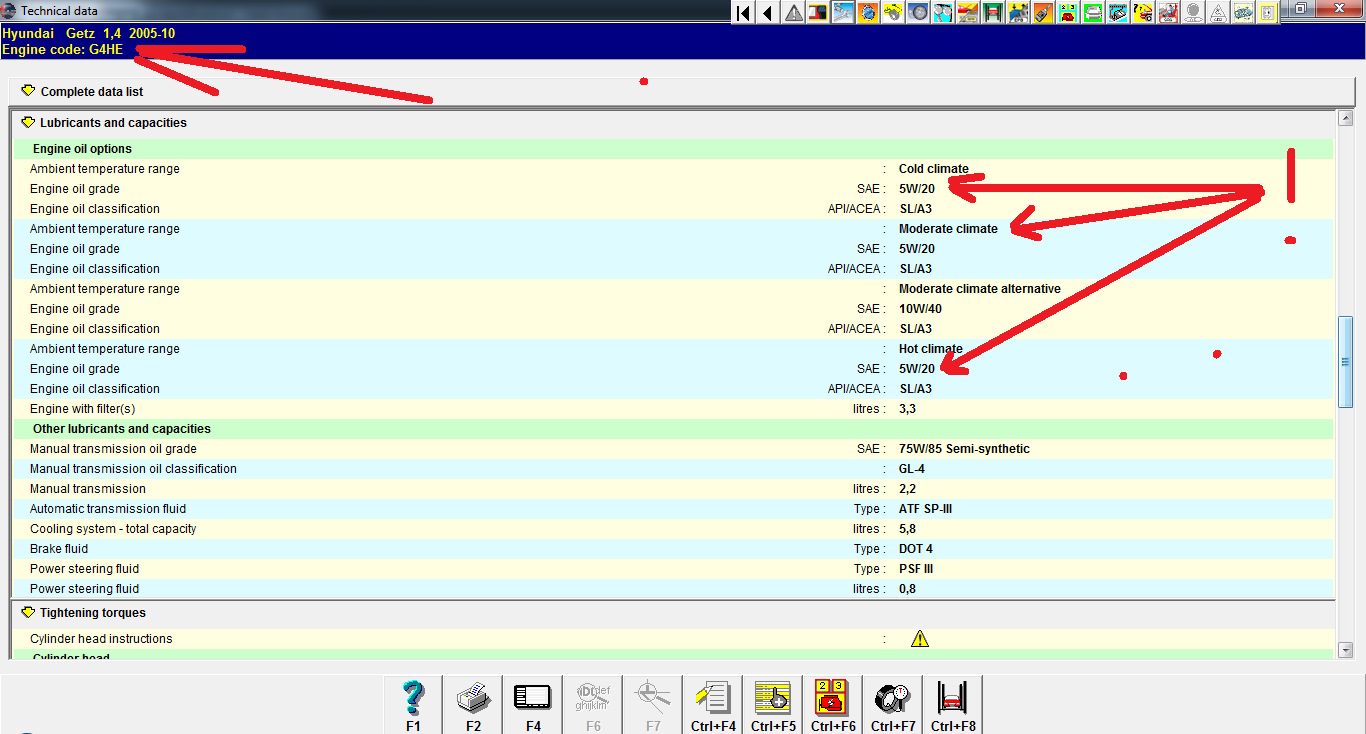View Cylinder head instructions warning triangle
Screen dimensions: 1366x734
point(920,639)
